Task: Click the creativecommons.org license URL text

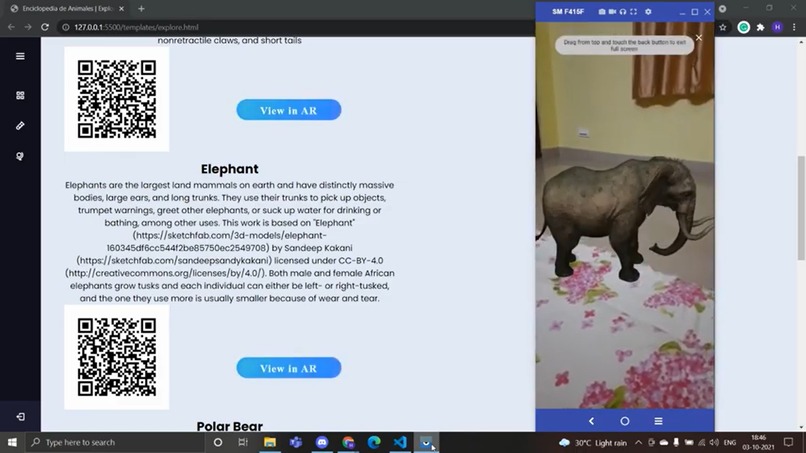Action: (x=165, y=273)
